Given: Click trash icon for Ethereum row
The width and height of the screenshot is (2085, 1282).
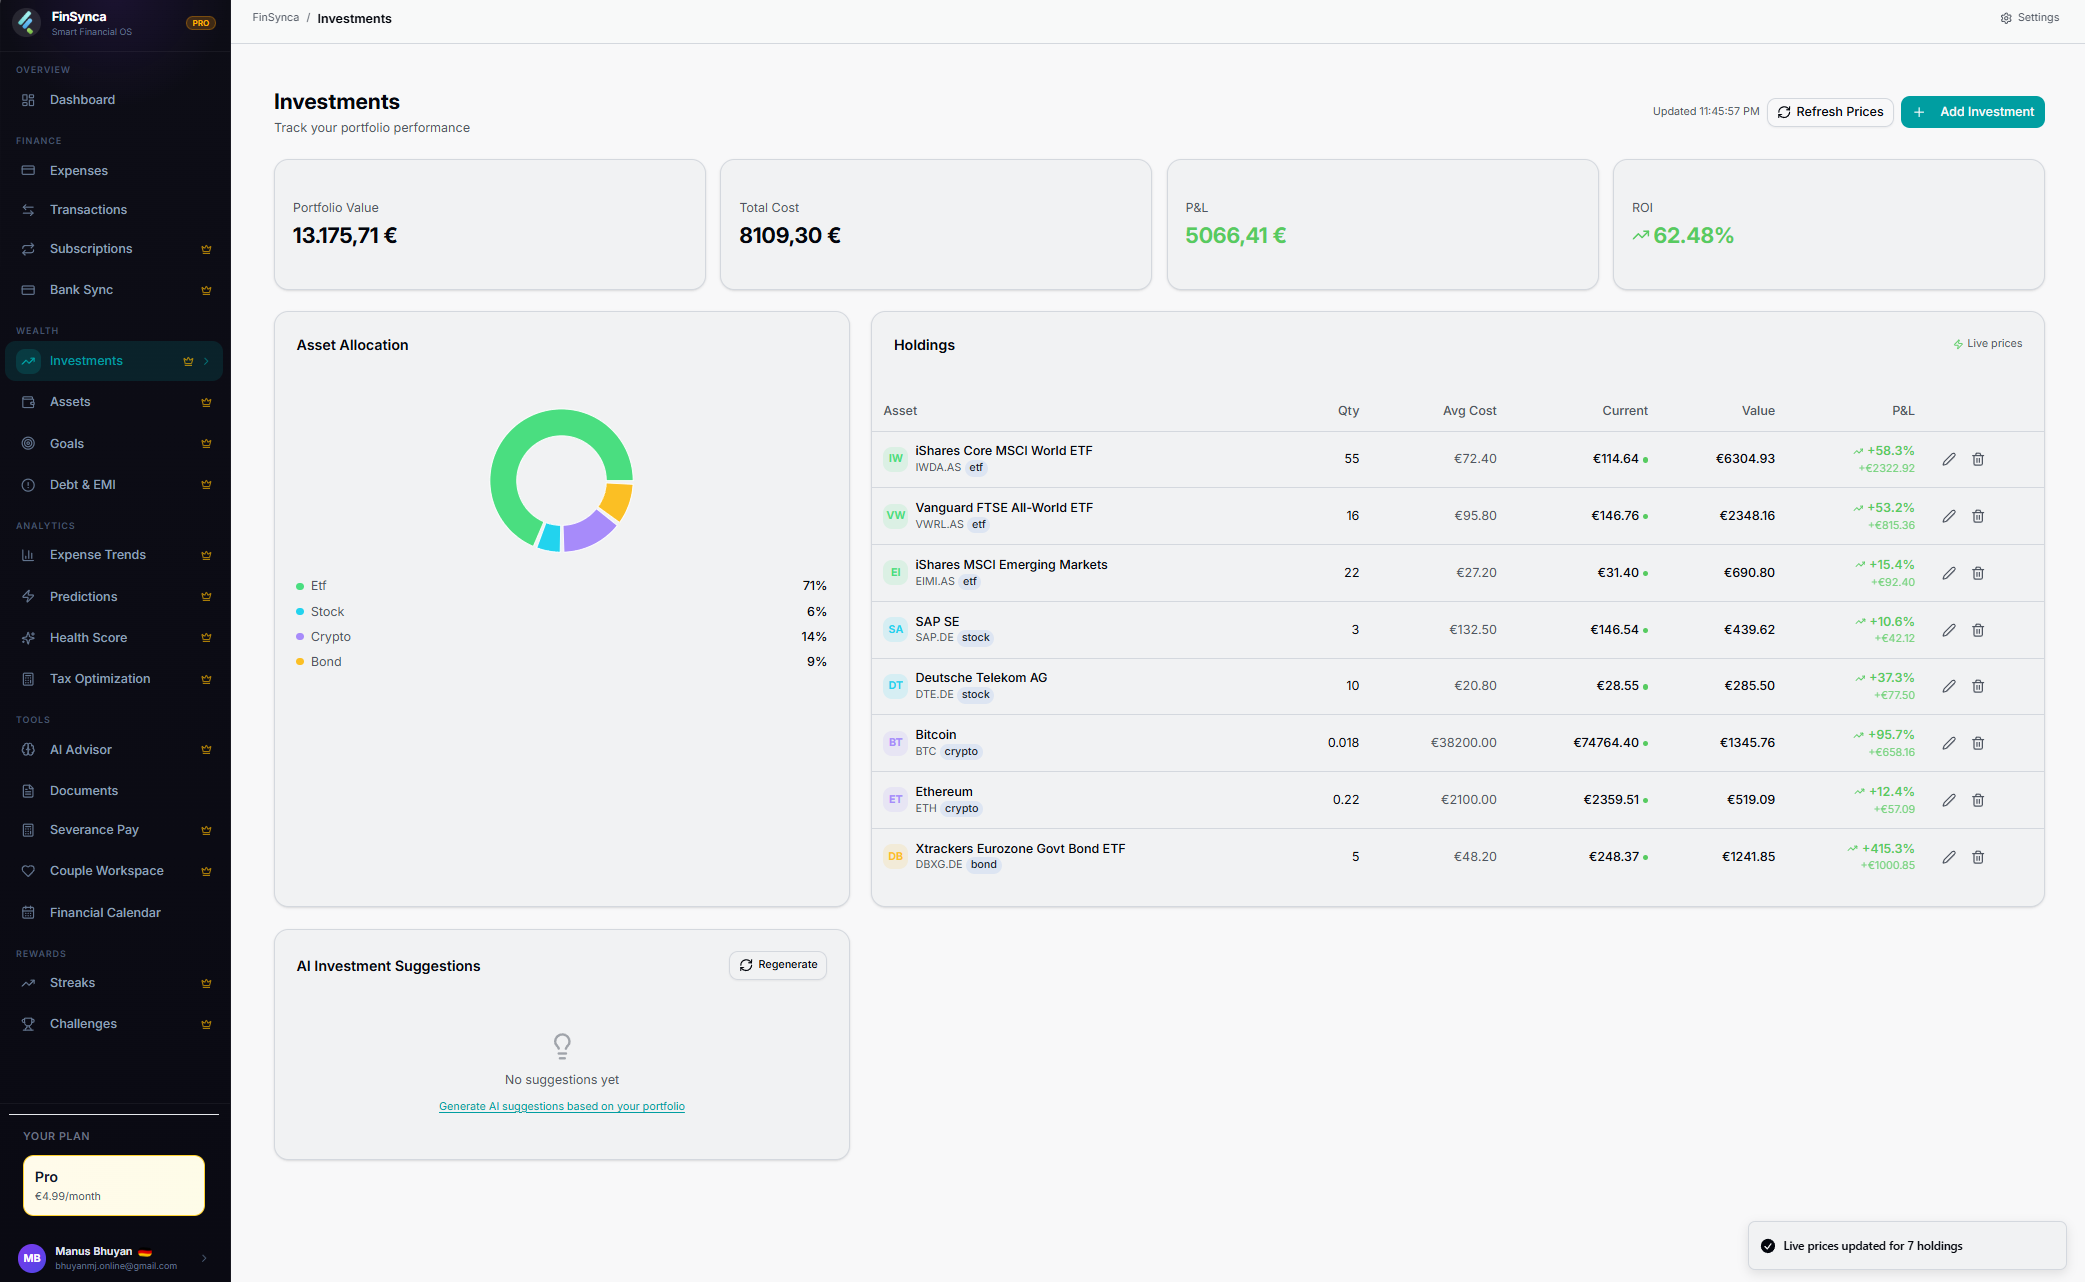Looking at the screenshot, I should [1977, 800].
